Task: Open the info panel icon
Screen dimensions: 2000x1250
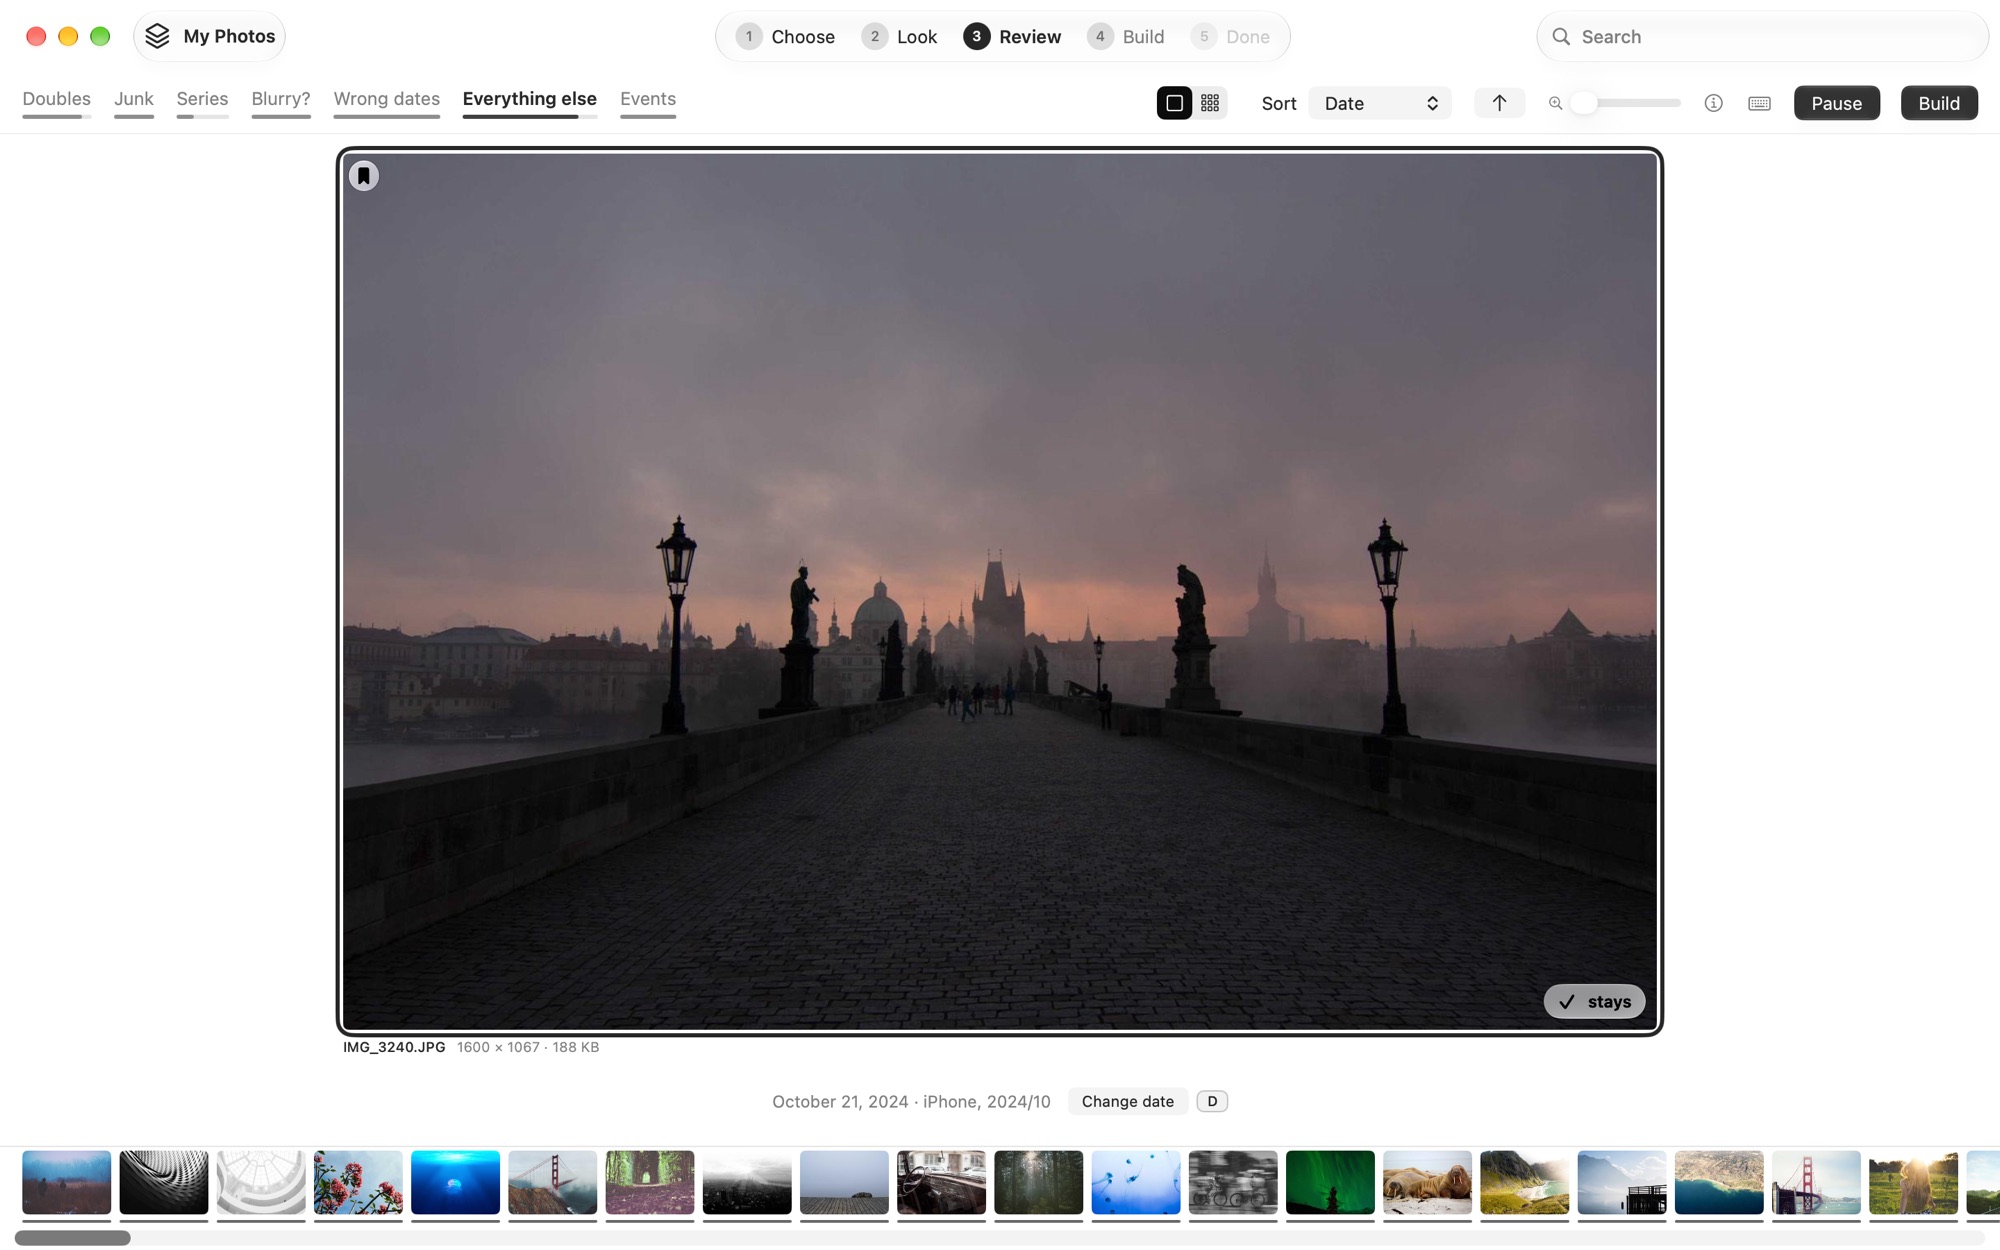Action: pos(1713,103)
